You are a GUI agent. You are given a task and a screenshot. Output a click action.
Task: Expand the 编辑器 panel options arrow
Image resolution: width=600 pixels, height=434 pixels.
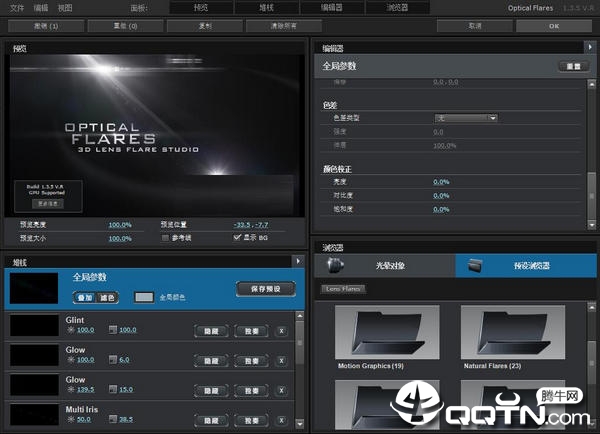590,47
